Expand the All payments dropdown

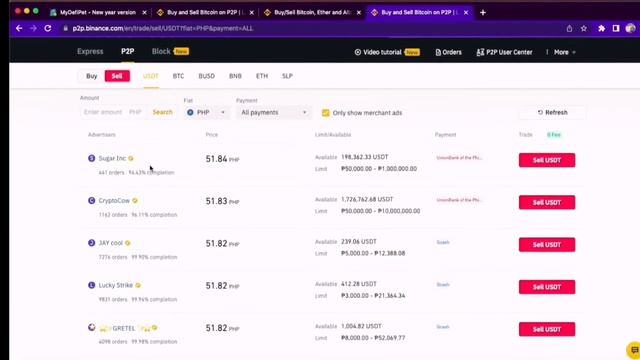[273, 112]
